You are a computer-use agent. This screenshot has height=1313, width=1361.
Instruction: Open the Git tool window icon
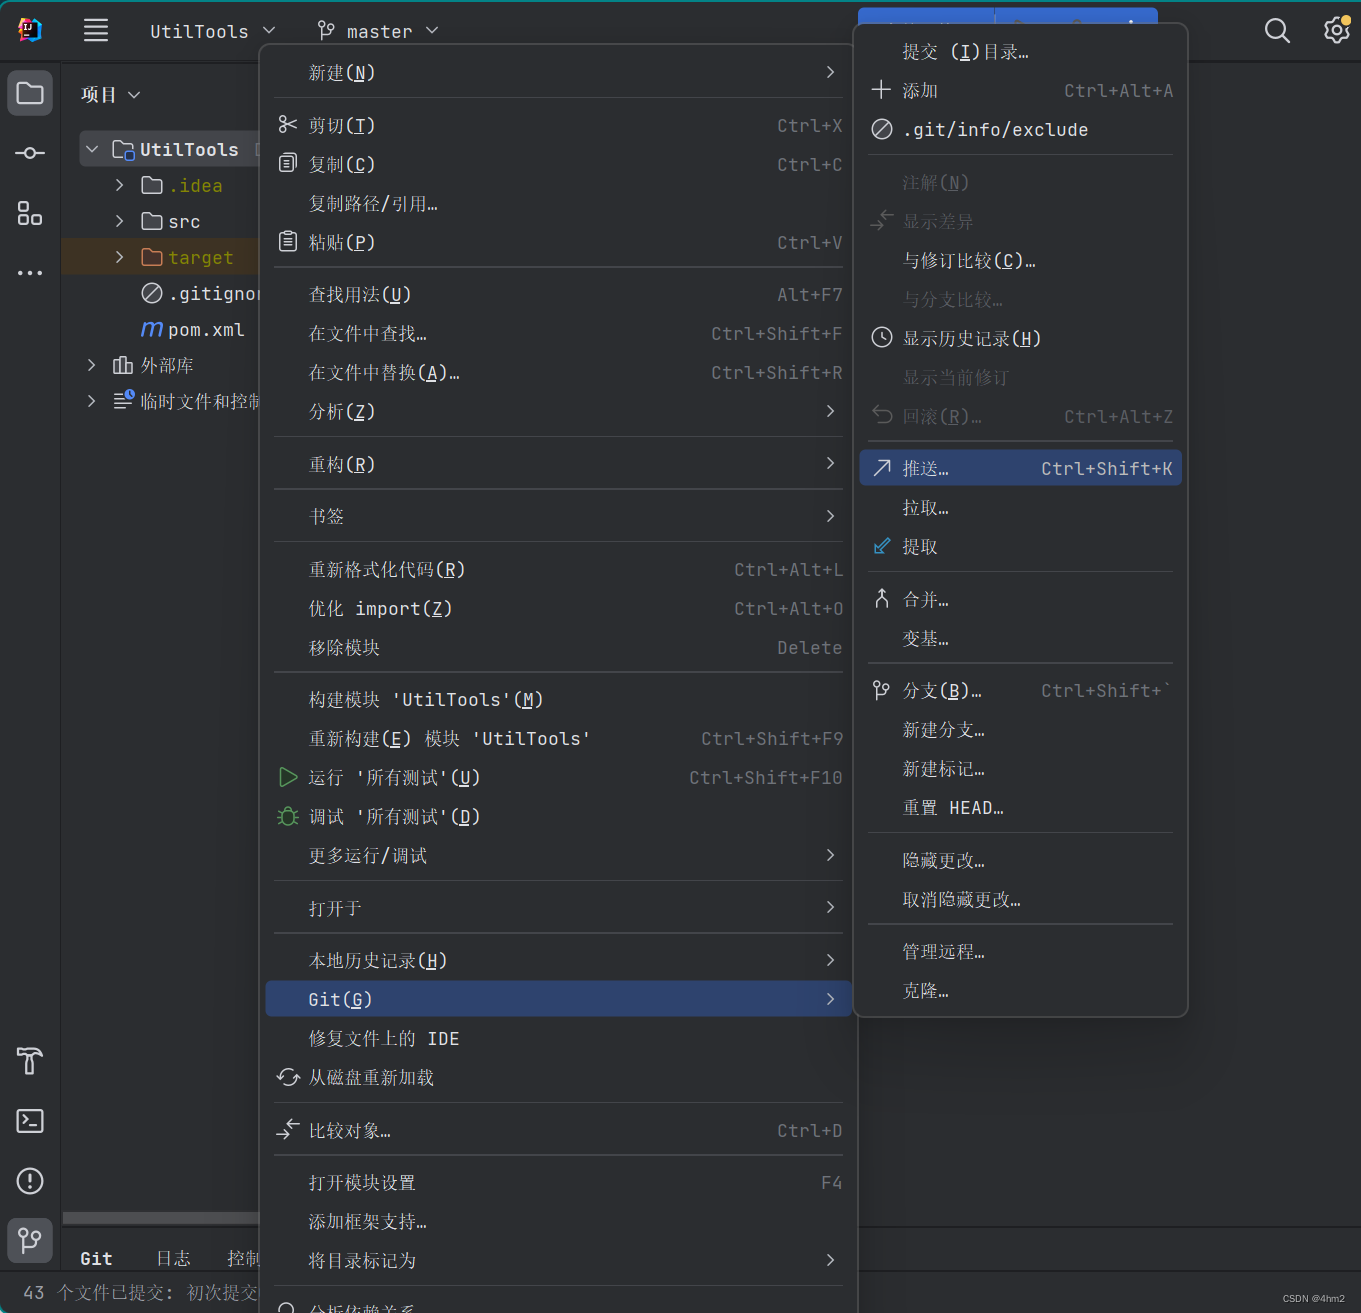(x=30, y=1241)
